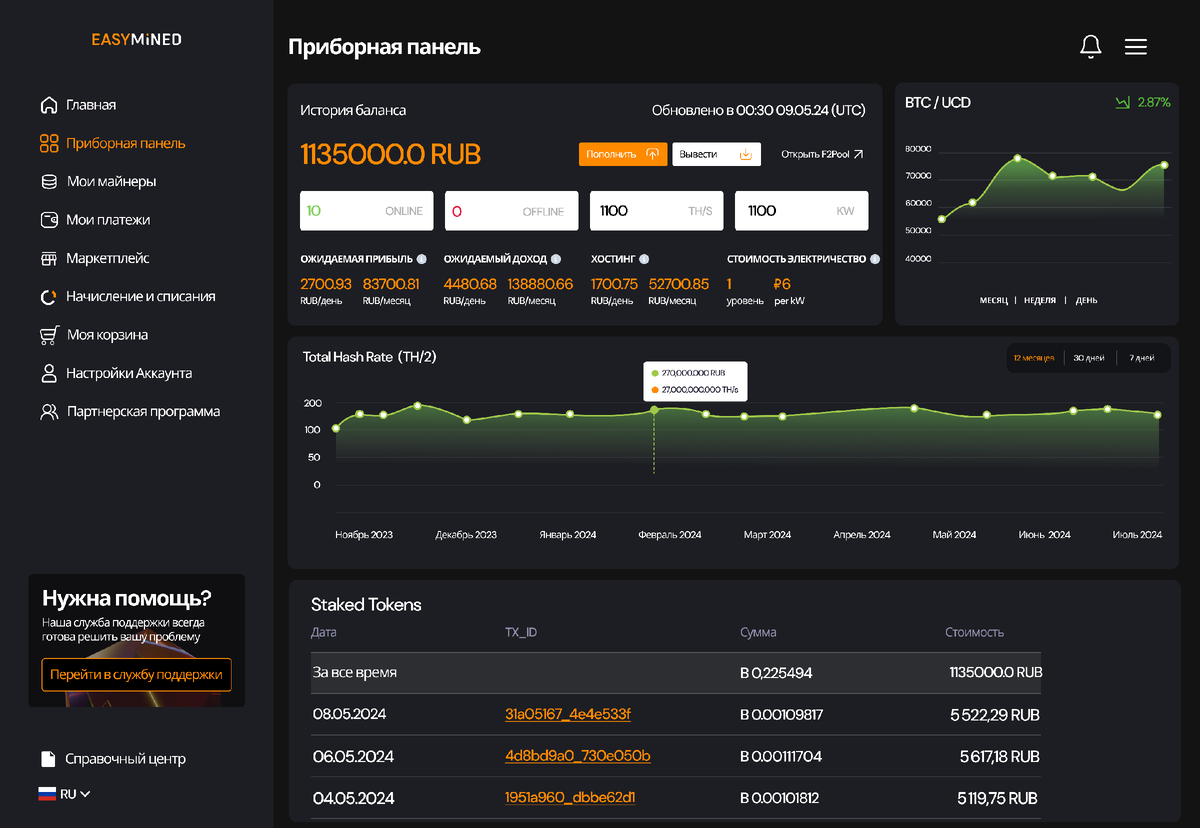Switch BTC chart to ДЕНЬ
The height and width of the screenshot is (828, 1200).
pyautogui.click(x=1086, y=300)
